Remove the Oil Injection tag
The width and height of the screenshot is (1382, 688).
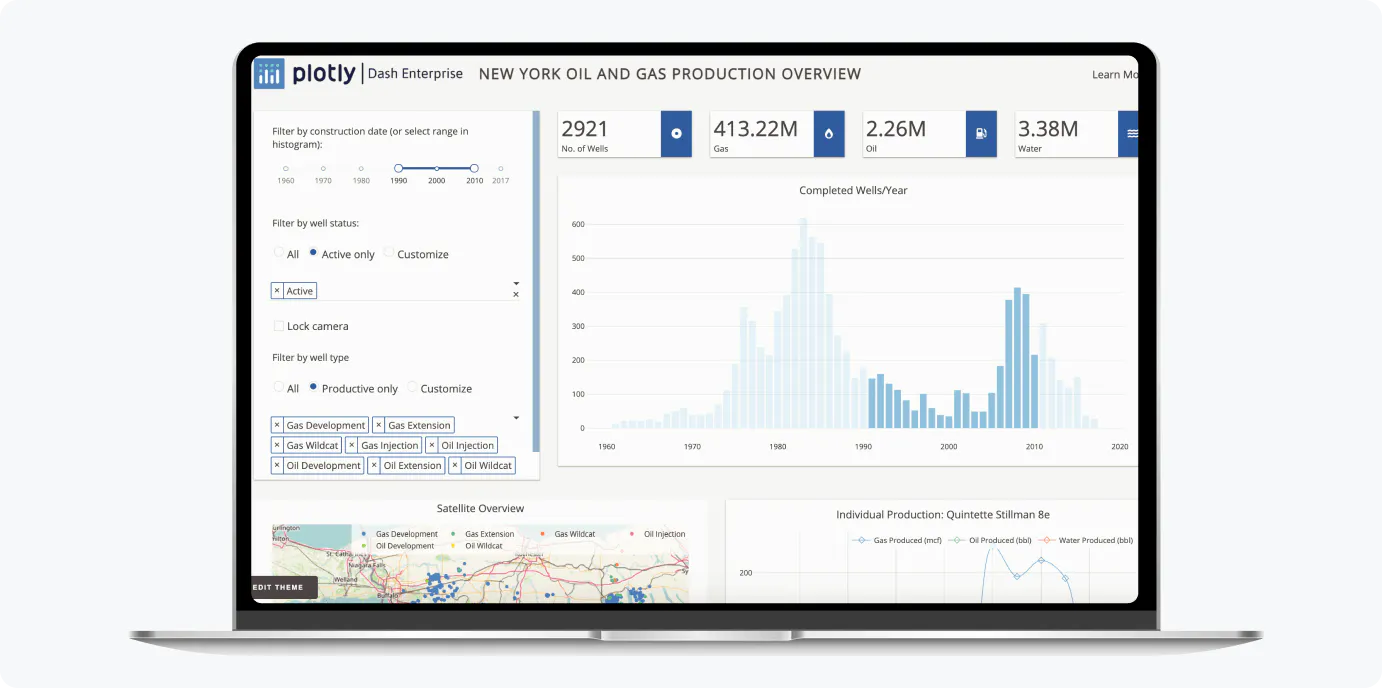[x=432, y=445]
